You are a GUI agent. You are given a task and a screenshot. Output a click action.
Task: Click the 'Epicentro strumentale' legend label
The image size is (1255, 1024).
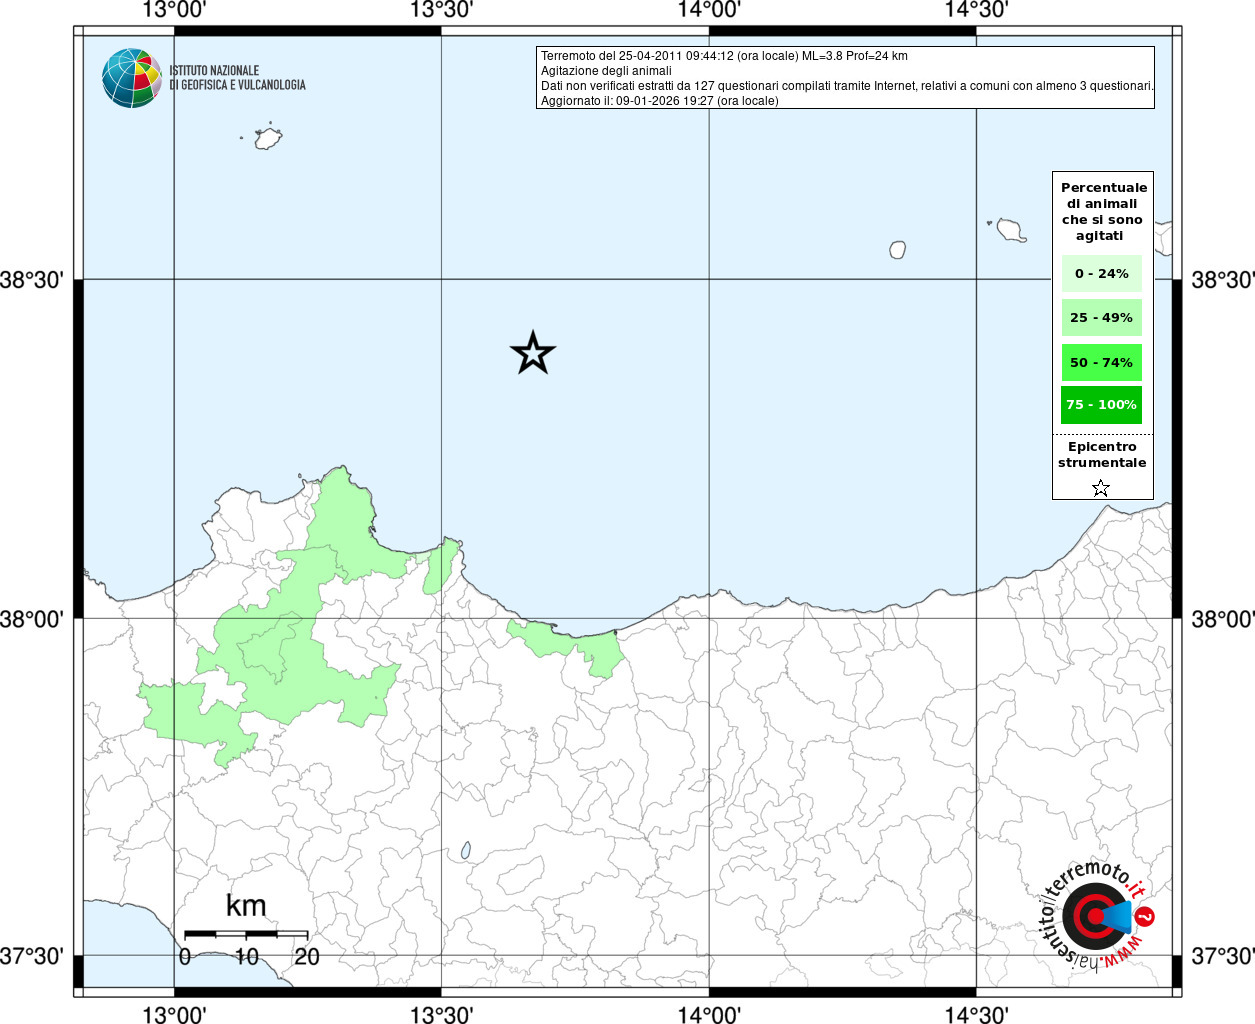[x=1102, y=455]
